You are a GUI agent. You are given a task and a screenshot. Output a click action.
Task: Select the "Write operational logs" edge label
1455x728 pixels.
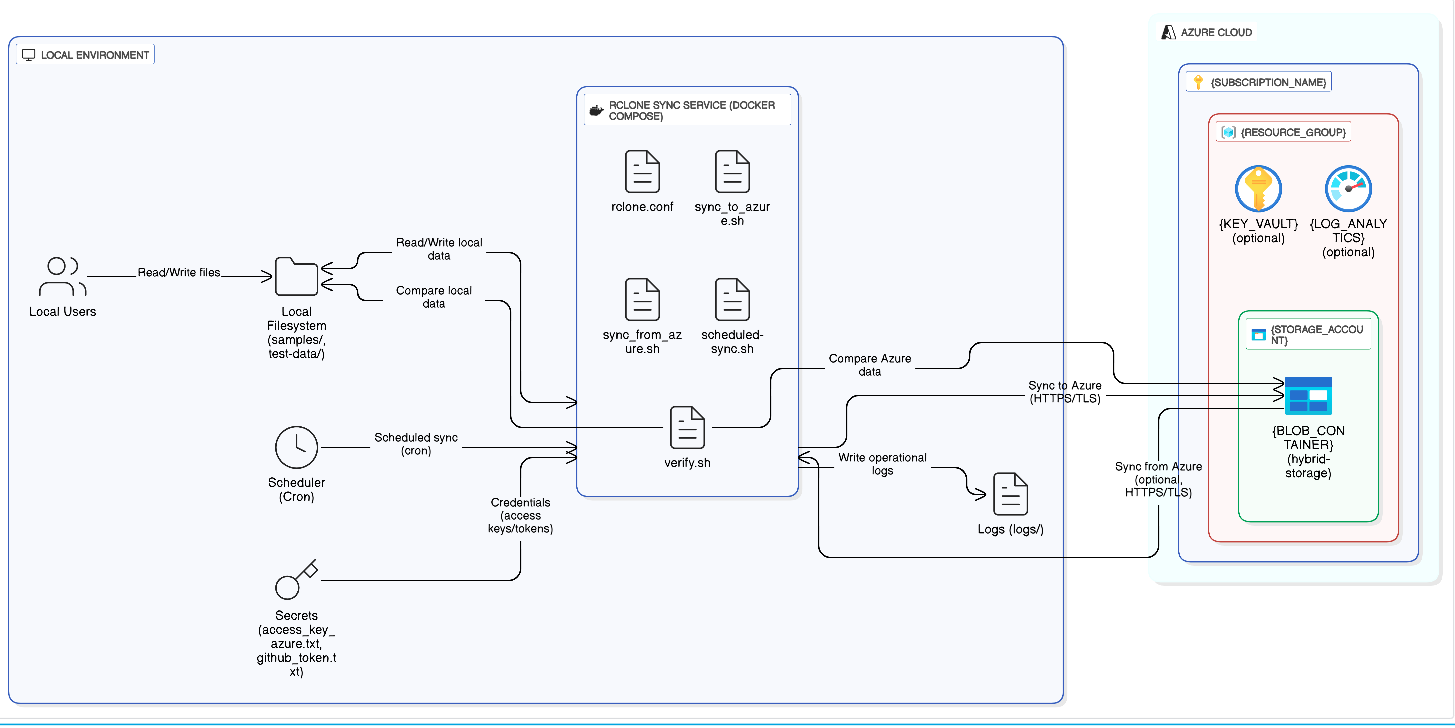883,464
